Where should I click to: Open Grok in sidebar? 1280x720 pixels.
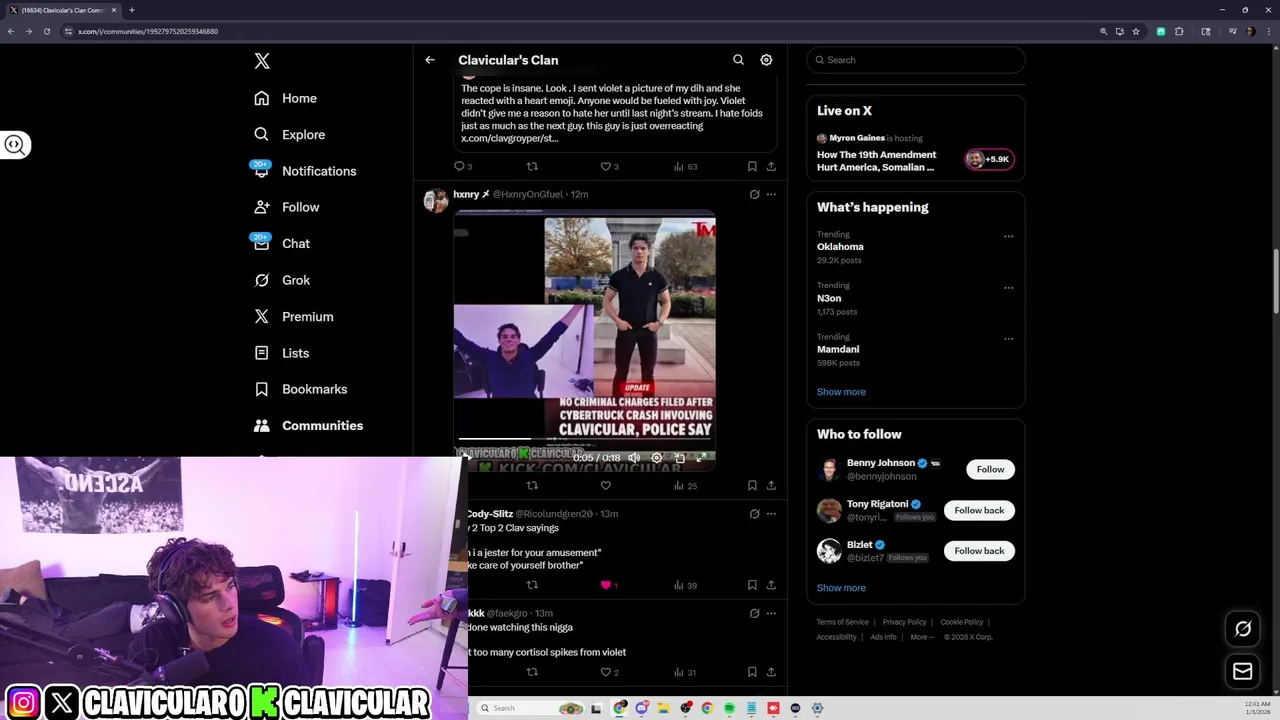[281, 280]
